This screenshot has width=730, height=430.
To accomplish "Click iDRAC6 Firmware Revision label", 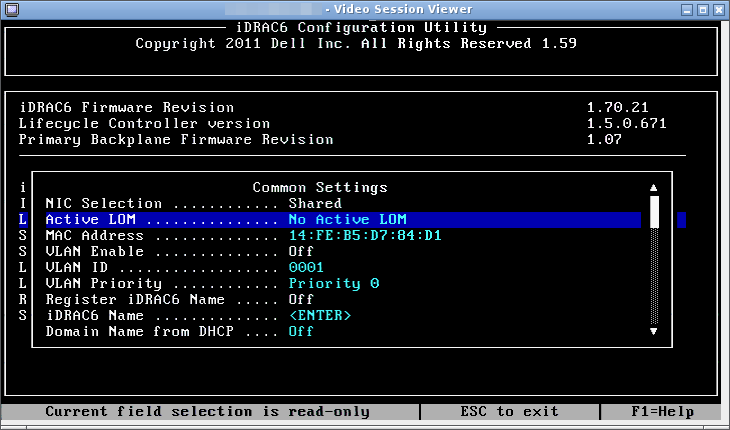I will [x=126, y=108].
